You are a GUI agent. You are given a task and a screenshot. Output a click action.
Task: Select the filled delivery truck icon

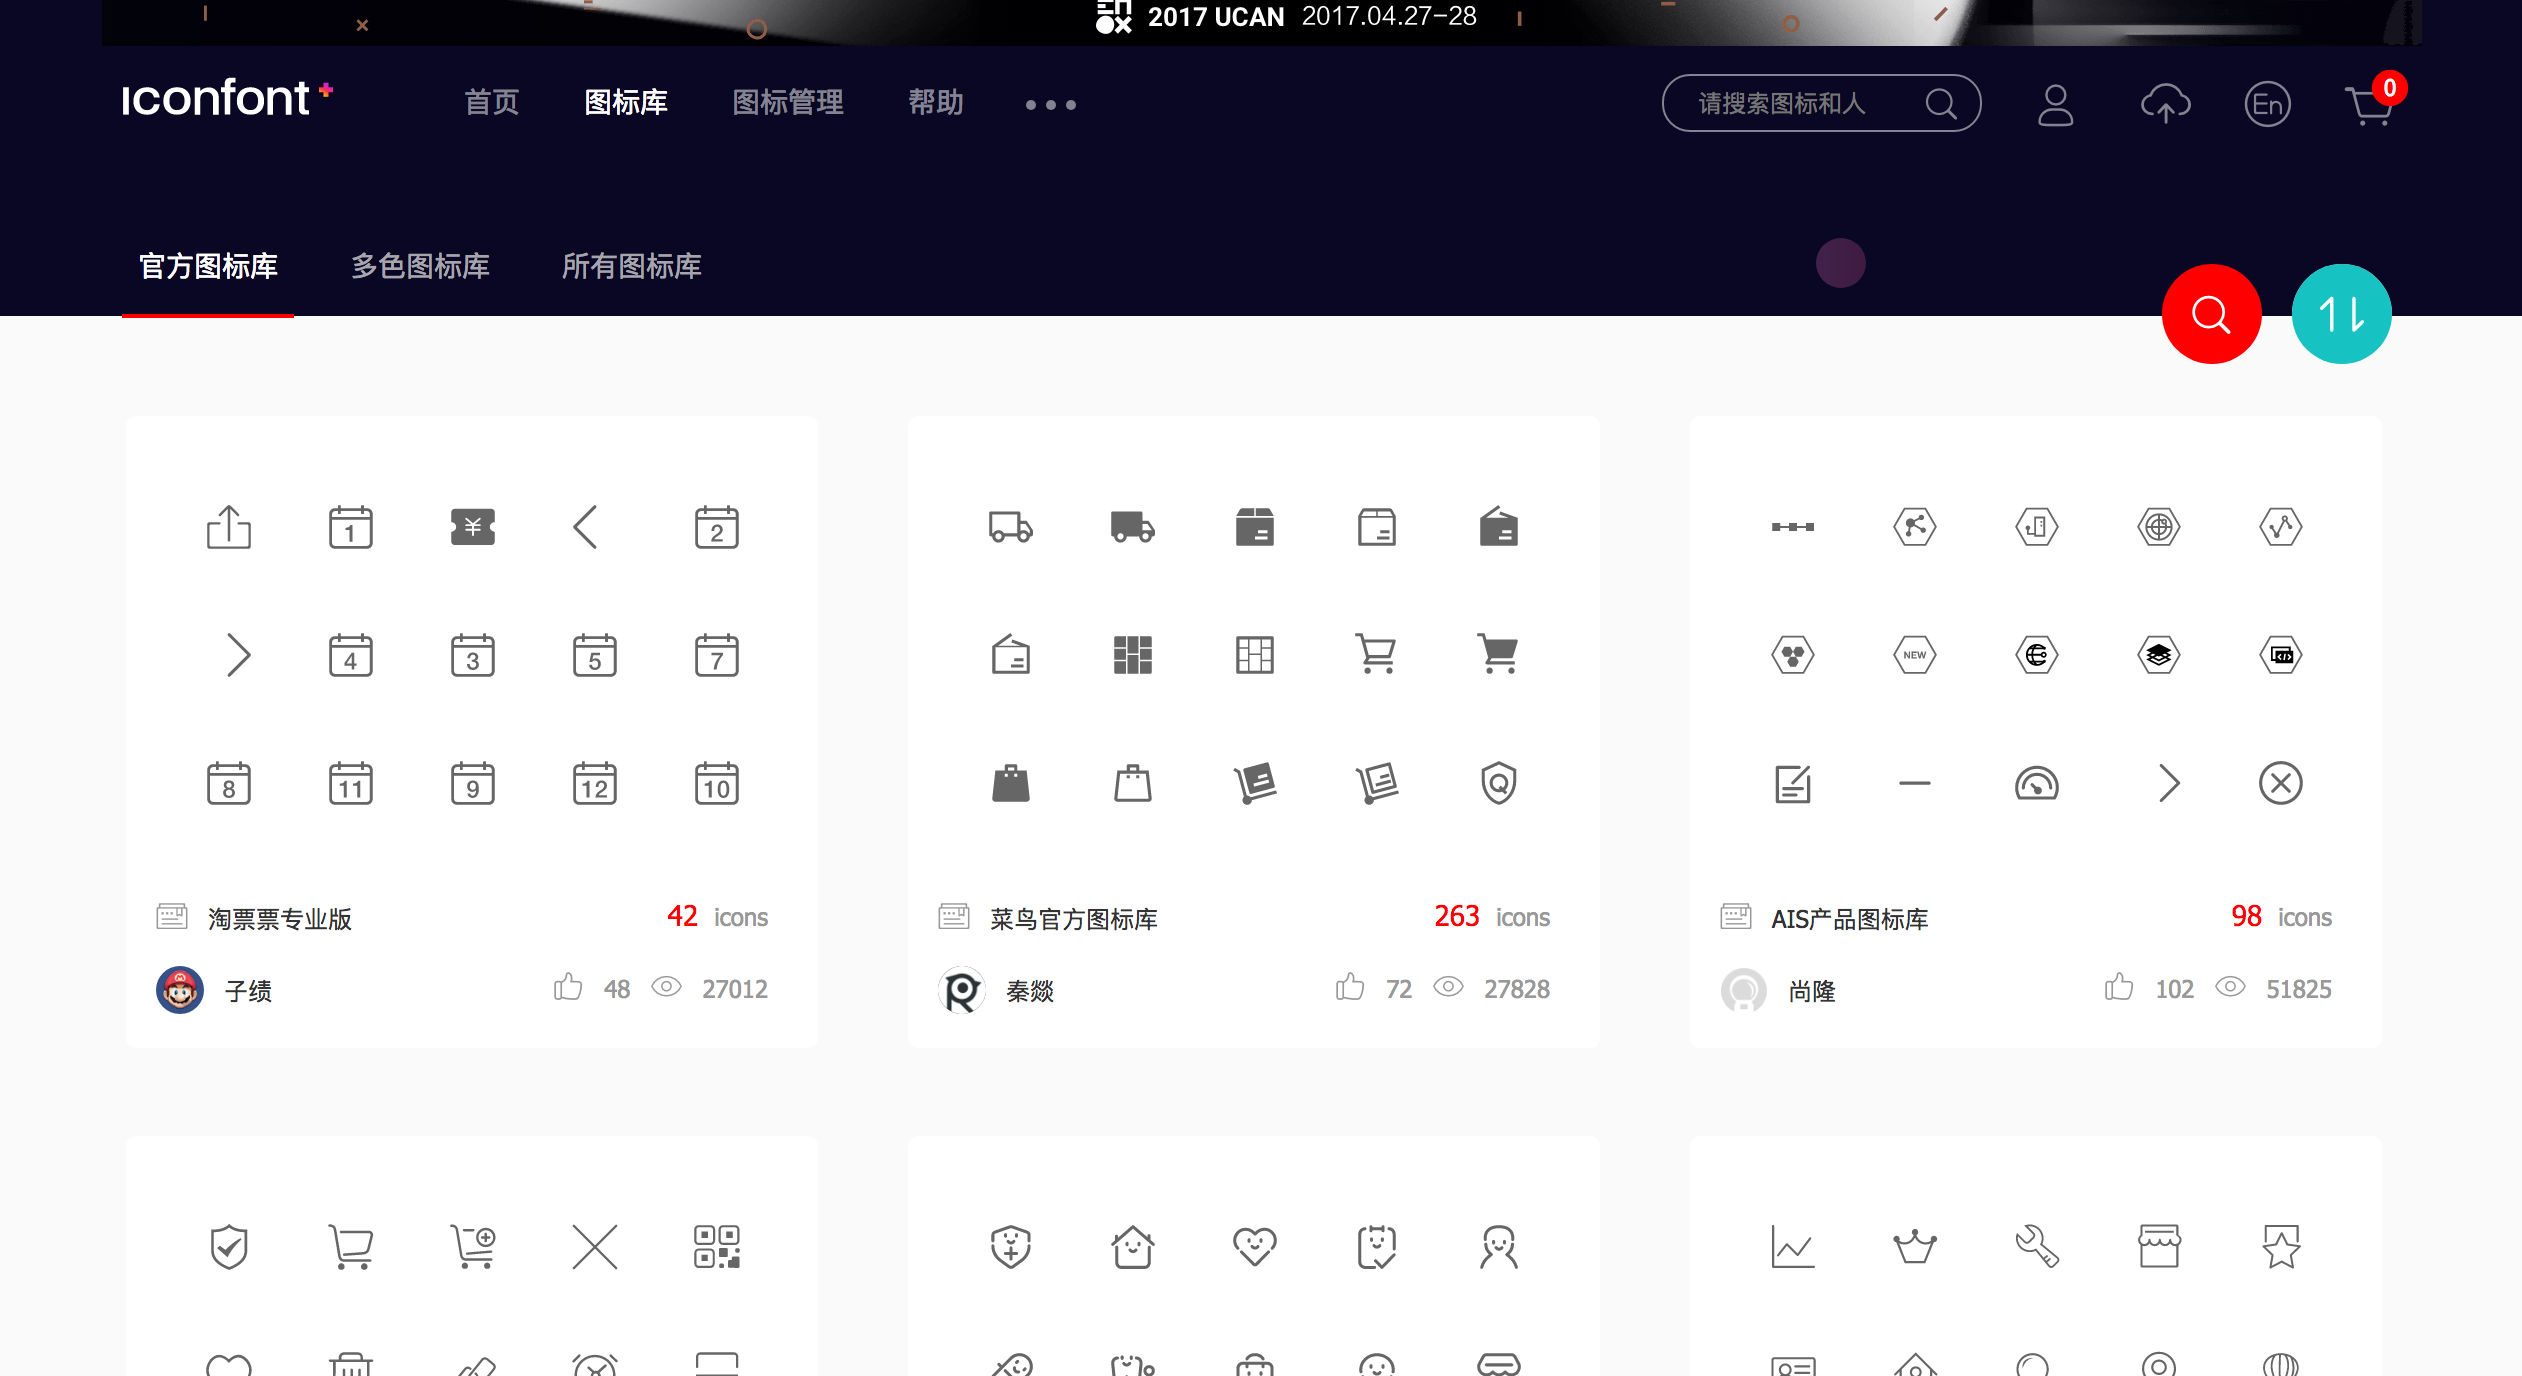coord(1133,527)
